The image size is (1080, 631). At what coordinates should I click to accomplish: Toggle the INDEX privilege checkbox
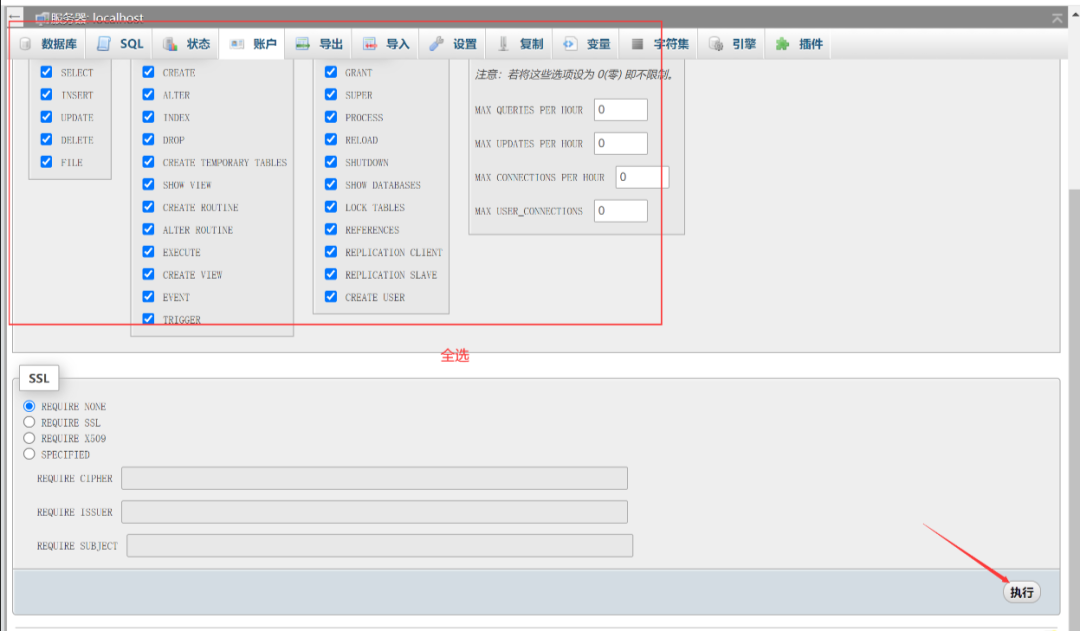pos(148,117)
